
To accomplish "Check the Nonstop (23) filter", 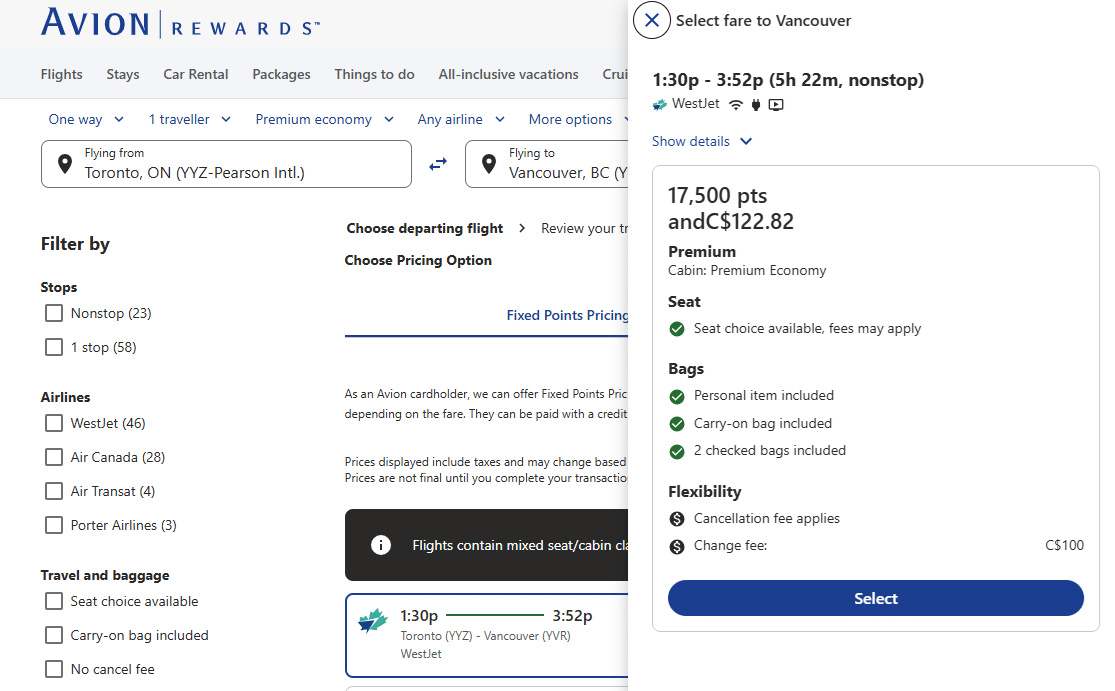I will [x=54, y=313].
